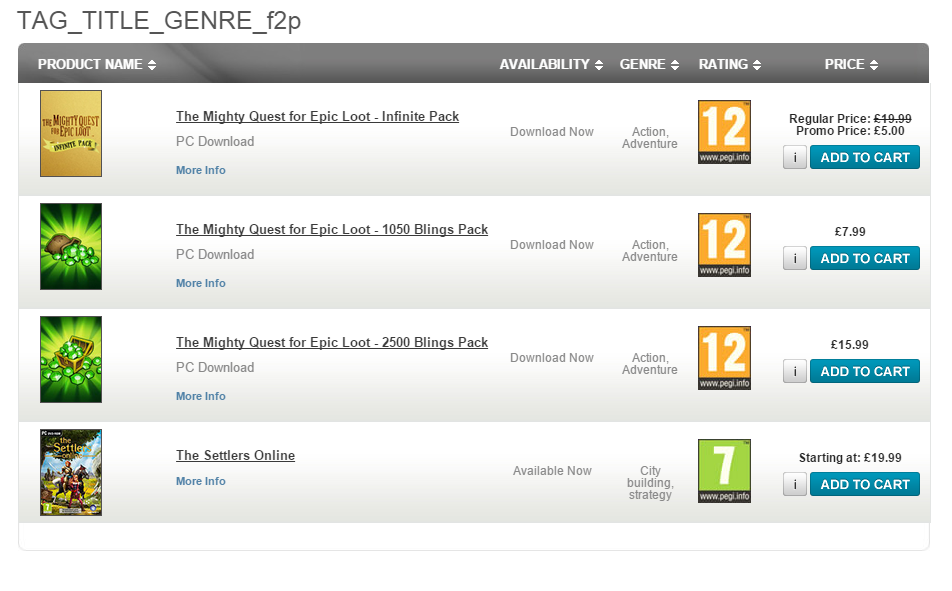Viewport: 952px width, 591px height.
Task: View More Info for 1050 Blings Pack
Action: (x=201, y=283)
